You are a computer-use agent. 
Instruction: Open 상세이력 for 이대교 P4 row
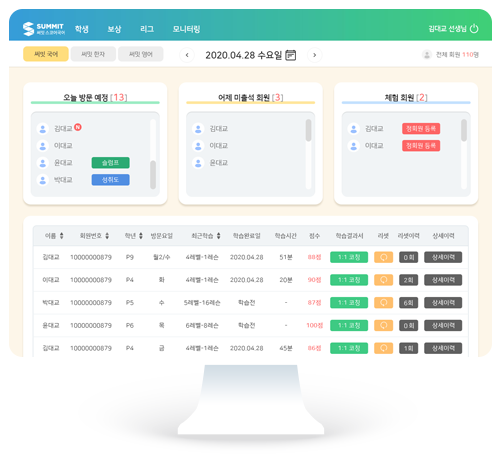click(x=443, y=280)
